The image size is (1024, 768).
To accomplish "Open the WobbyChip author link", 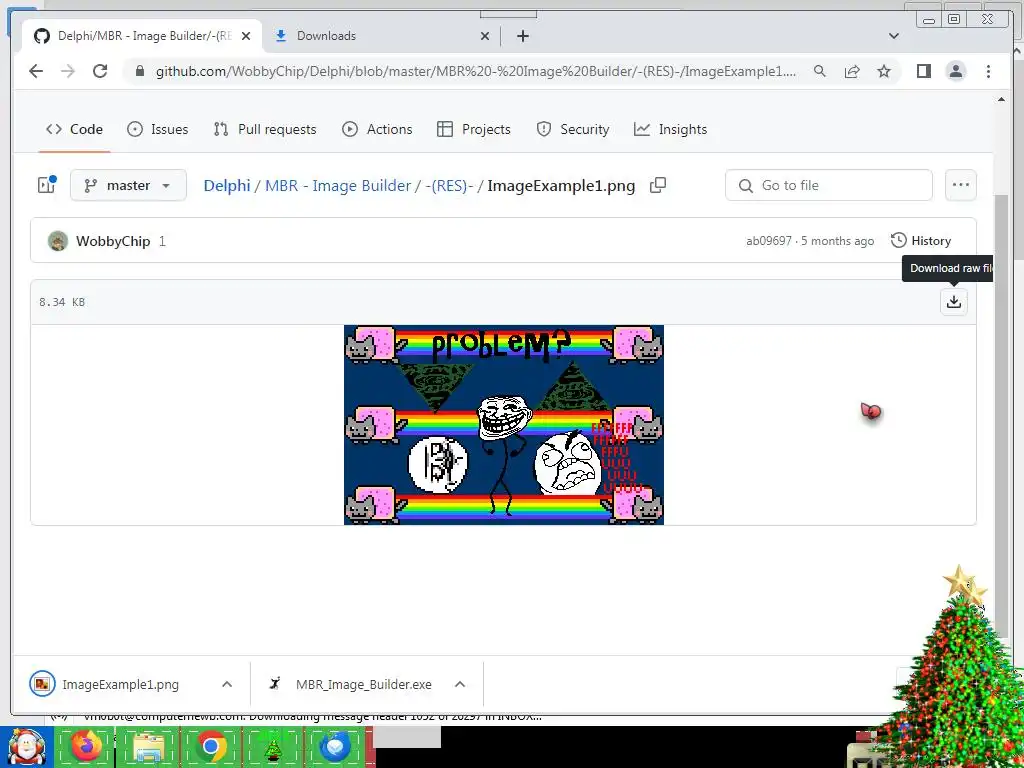I will coord(113,241).
